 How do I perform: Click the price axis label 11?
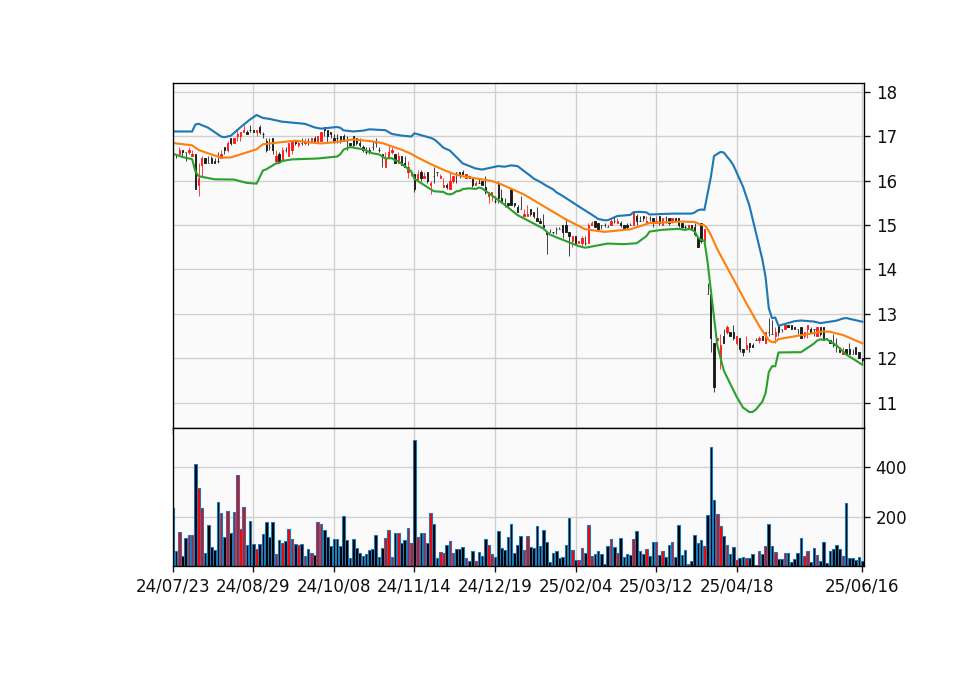tap(887, 403)
